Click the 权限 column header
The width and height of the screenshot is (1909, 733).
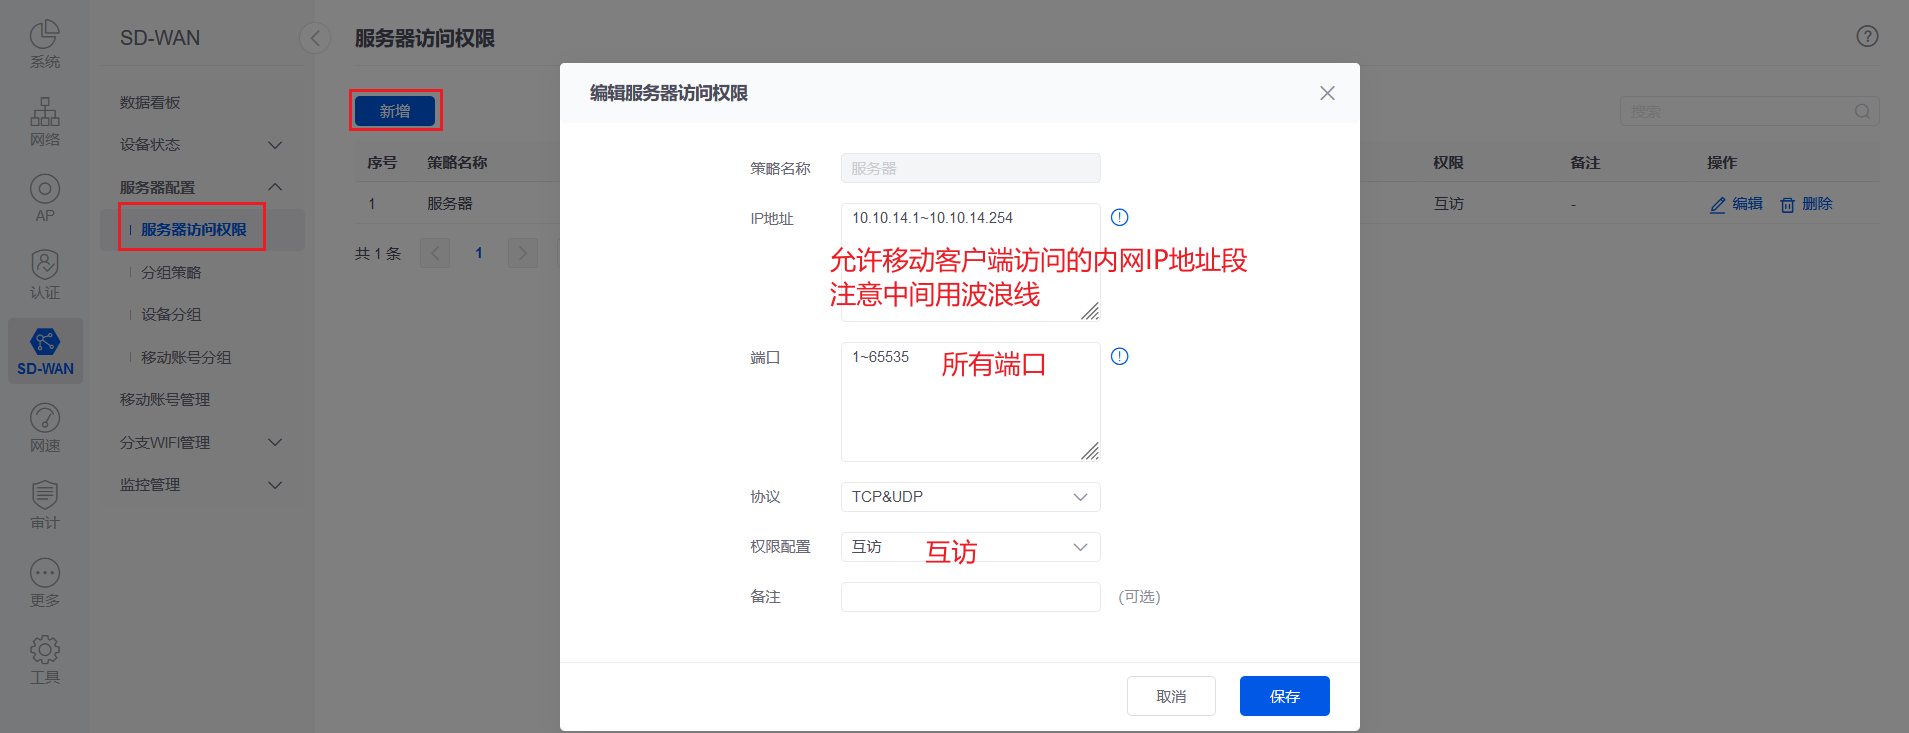click(1448, 162)
